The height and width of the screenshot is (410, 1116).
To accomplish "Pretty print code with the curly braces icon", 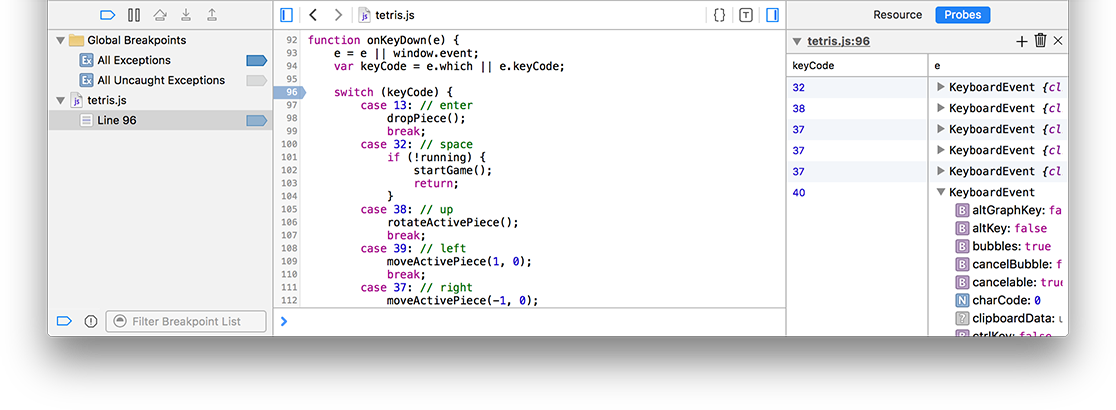I will pos(720,15).
